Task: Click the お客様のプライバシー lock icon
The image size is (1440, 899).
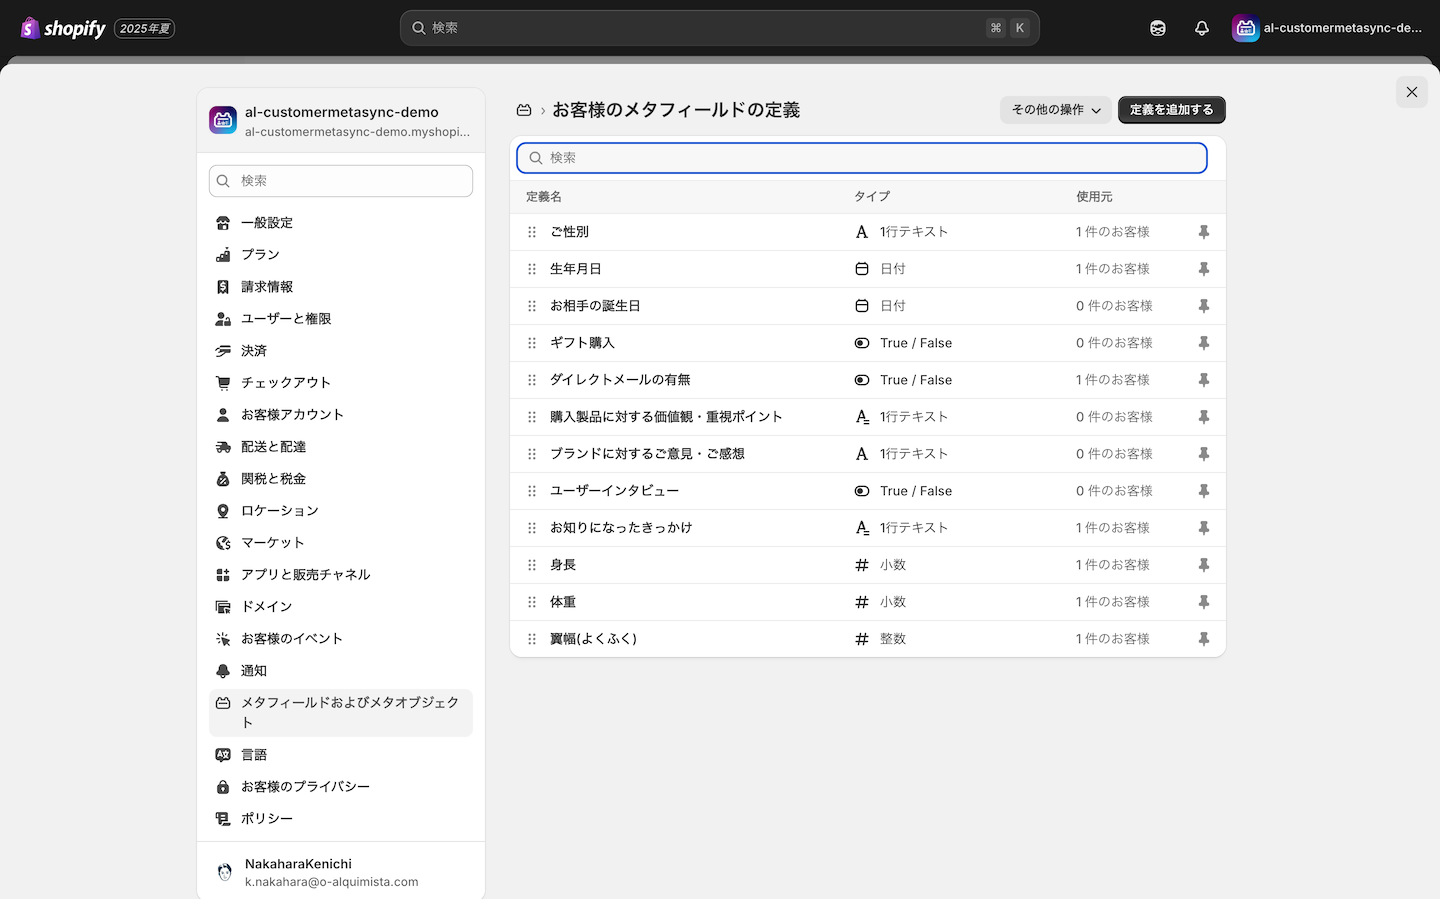Action: tap(223, 787)
